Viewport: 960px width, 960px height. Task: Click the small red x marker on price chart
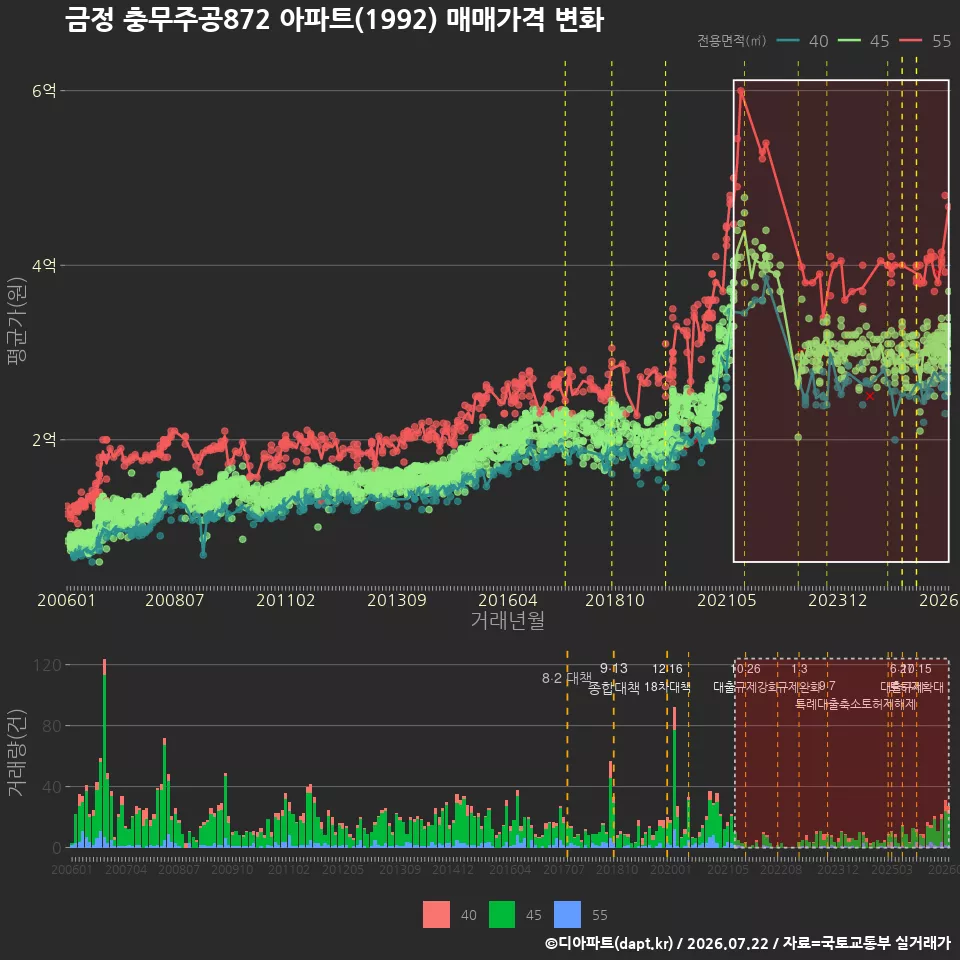[x=869, y=396]
